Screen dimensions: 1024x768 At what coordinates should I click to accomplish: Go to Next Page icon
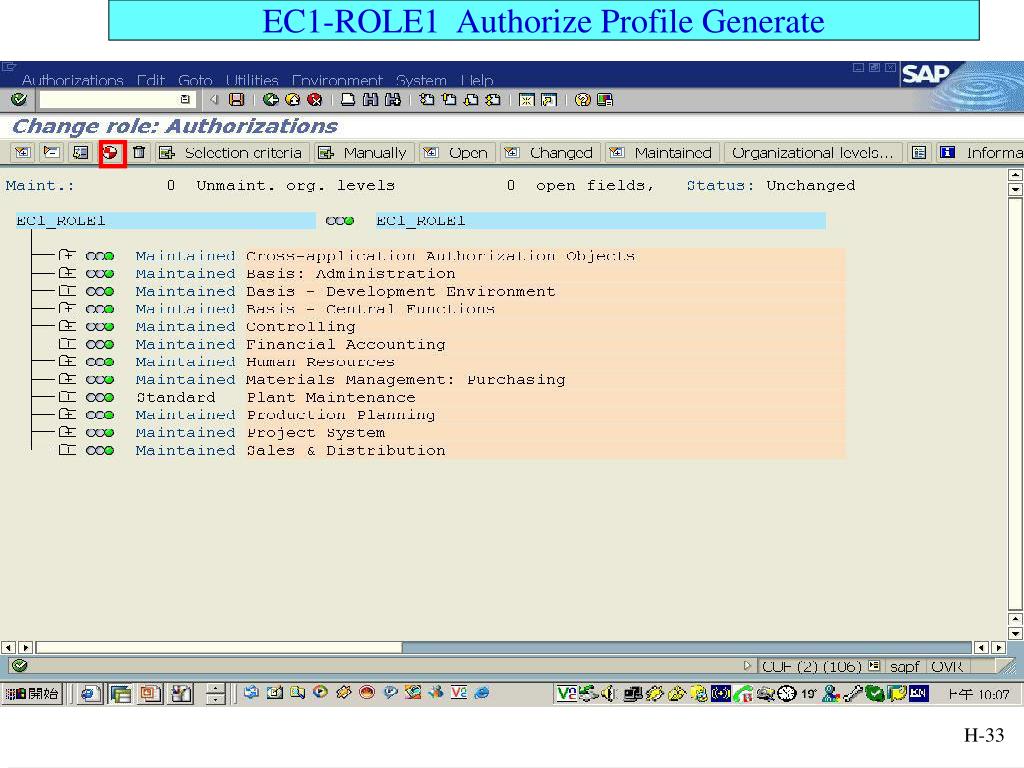click(x=471, y=99)
